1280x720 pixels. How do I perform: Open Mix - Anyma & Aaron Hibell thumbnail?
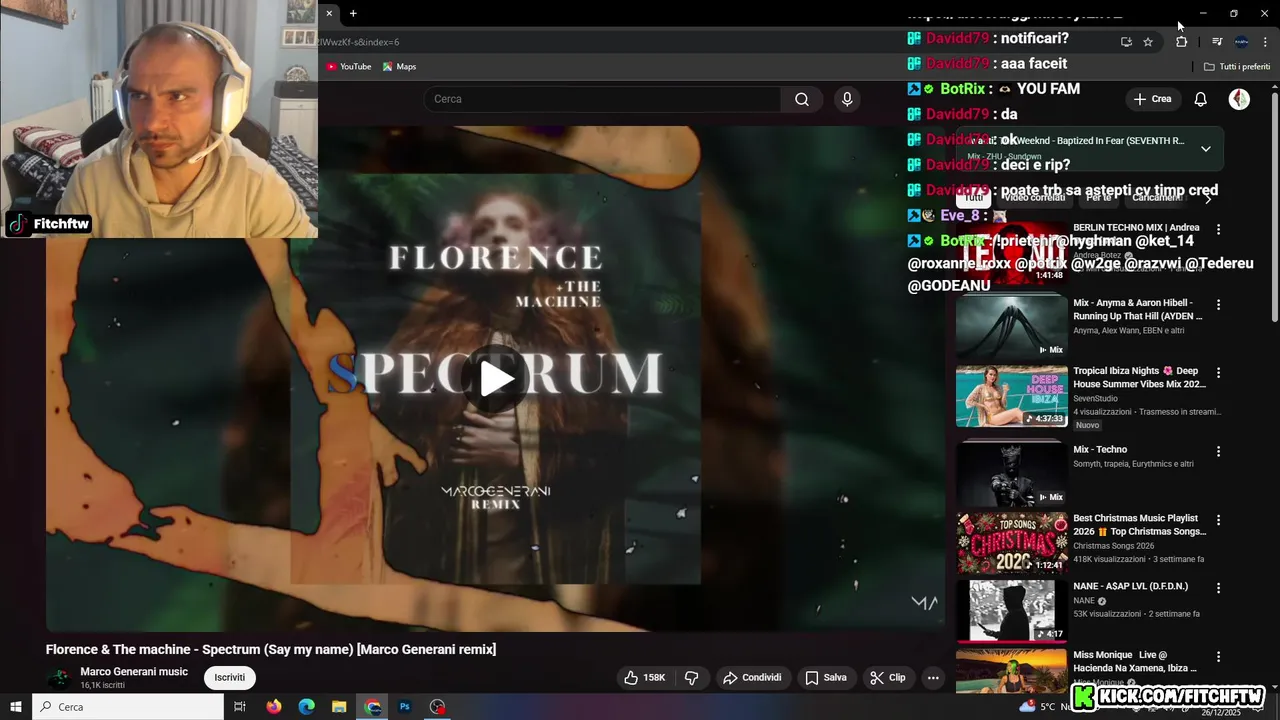pyautogui.click(x=1012, y=327)
